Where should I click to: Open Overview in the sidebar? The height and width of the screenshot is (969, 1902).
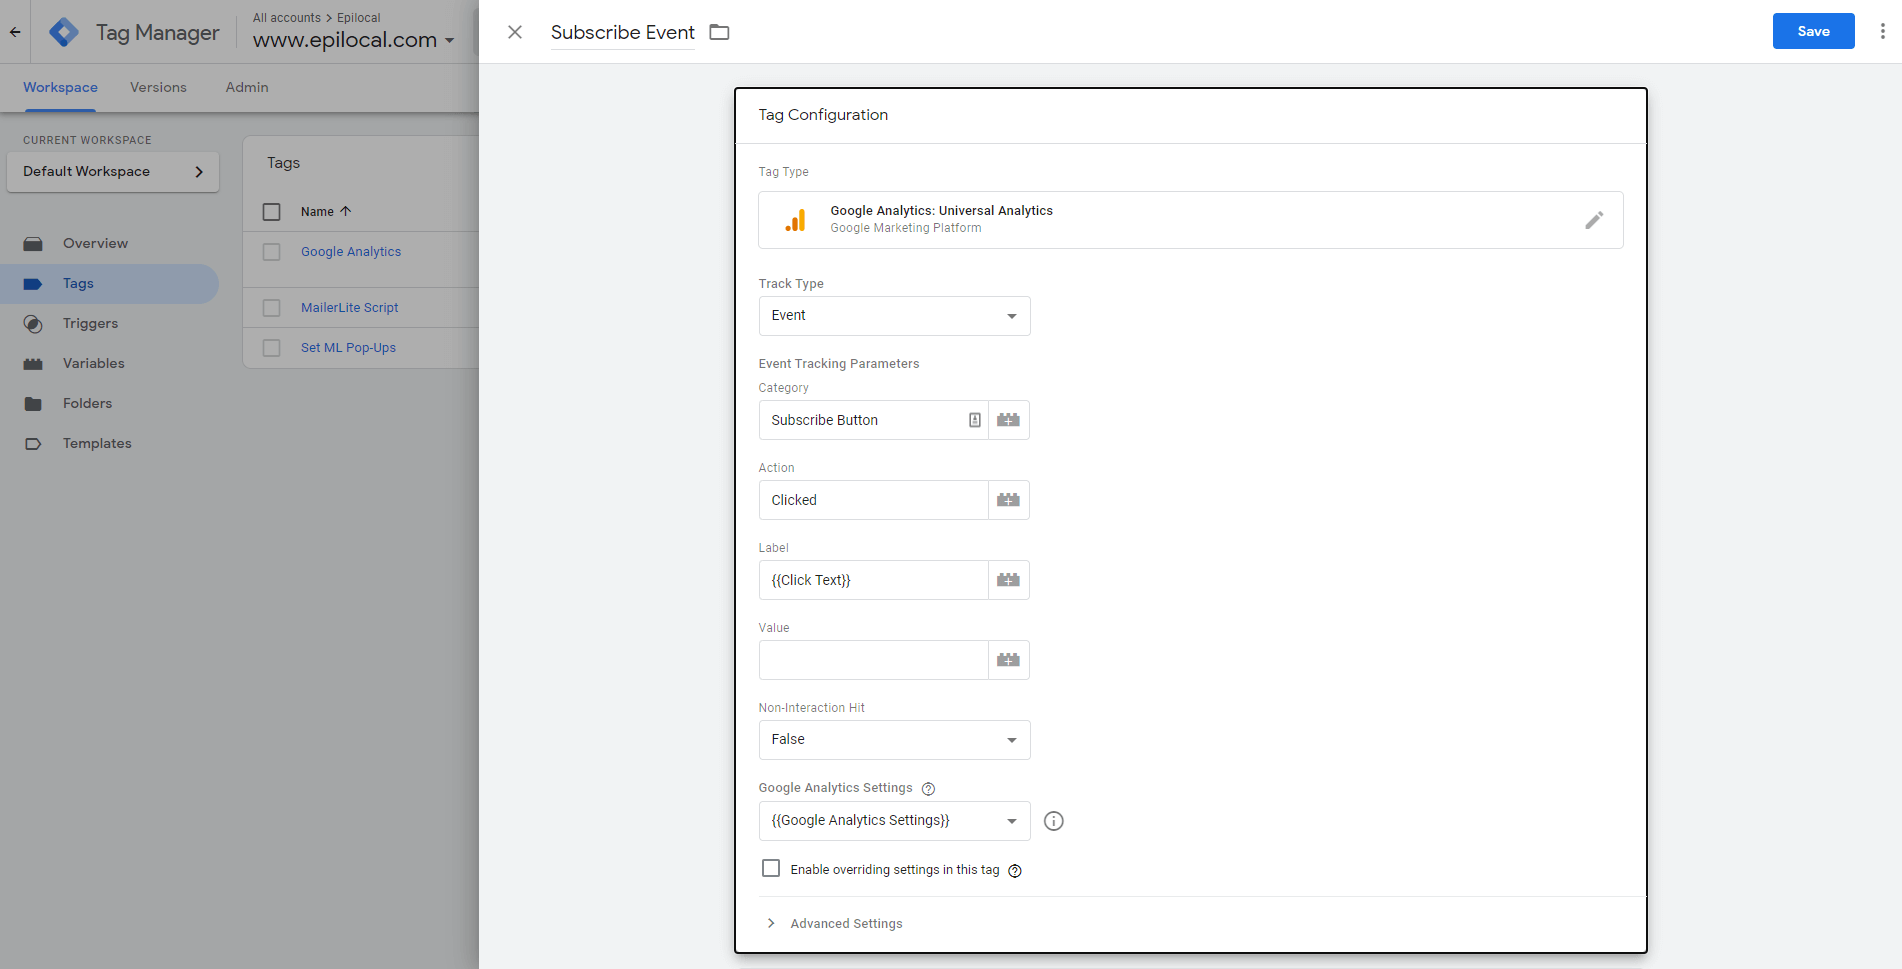95,244
